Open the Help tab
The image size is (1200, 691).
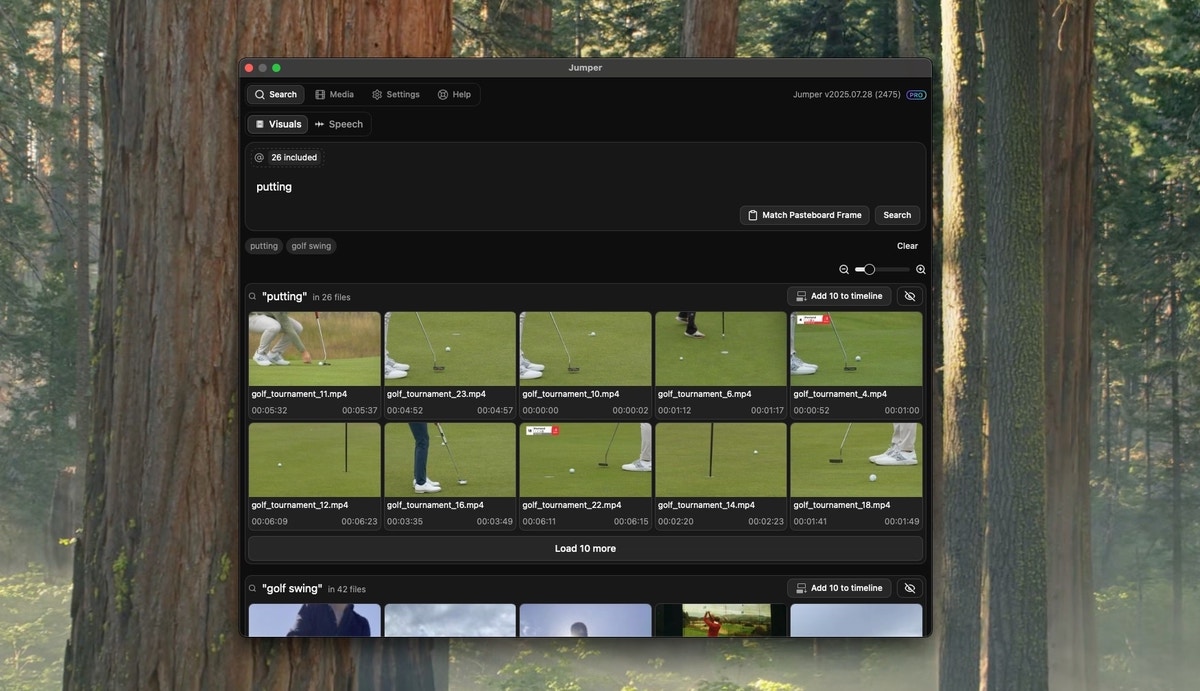point(454,94)
